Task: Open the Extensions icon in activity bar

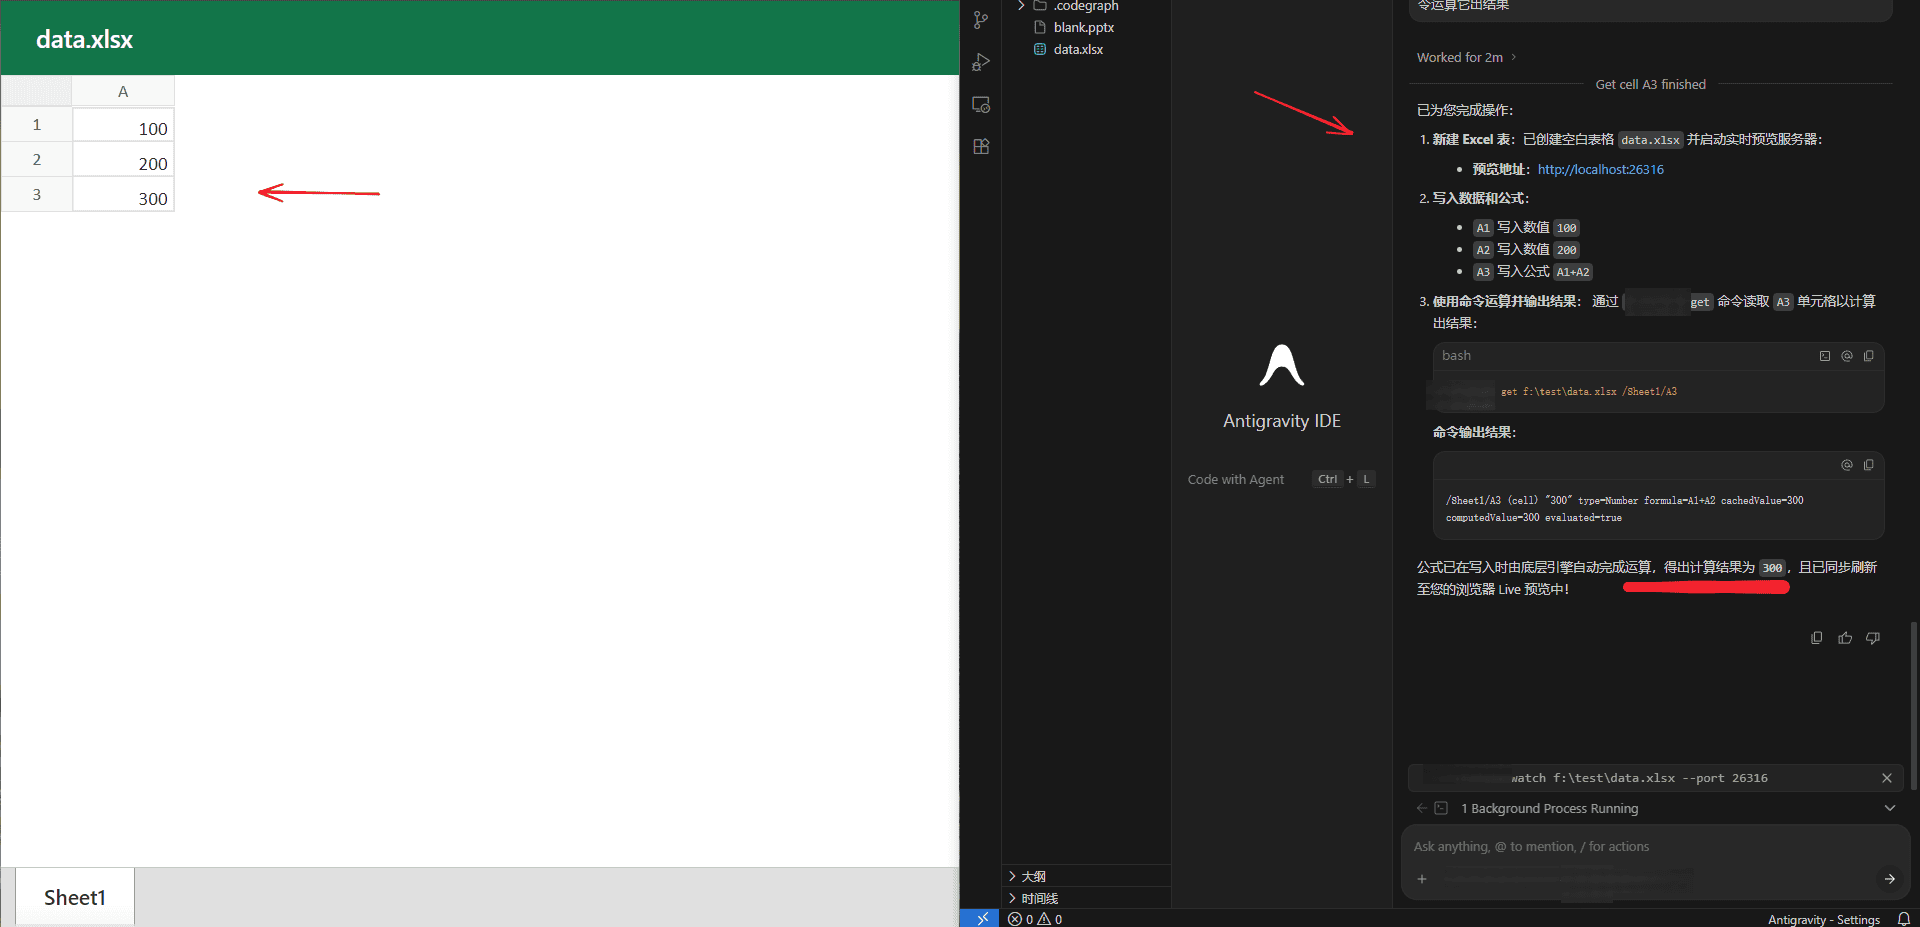Action: coord(981,146)
